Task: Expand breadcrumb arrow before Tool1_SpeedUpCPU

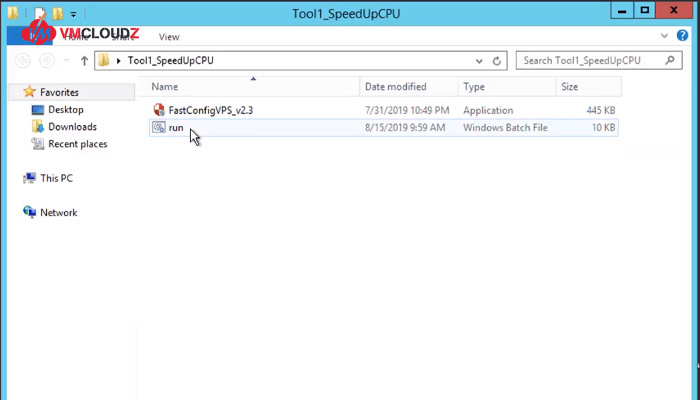Action: (x=118, y=61)
